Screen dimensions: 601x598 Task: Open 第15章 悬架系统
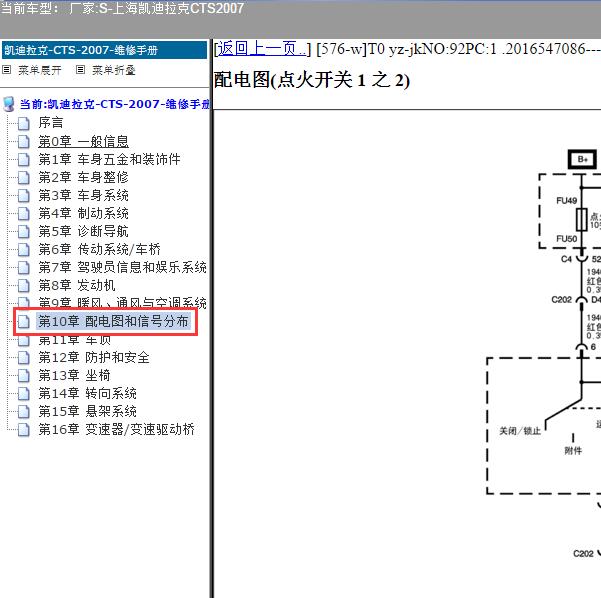pyautogui.click(x=87, y=411)
